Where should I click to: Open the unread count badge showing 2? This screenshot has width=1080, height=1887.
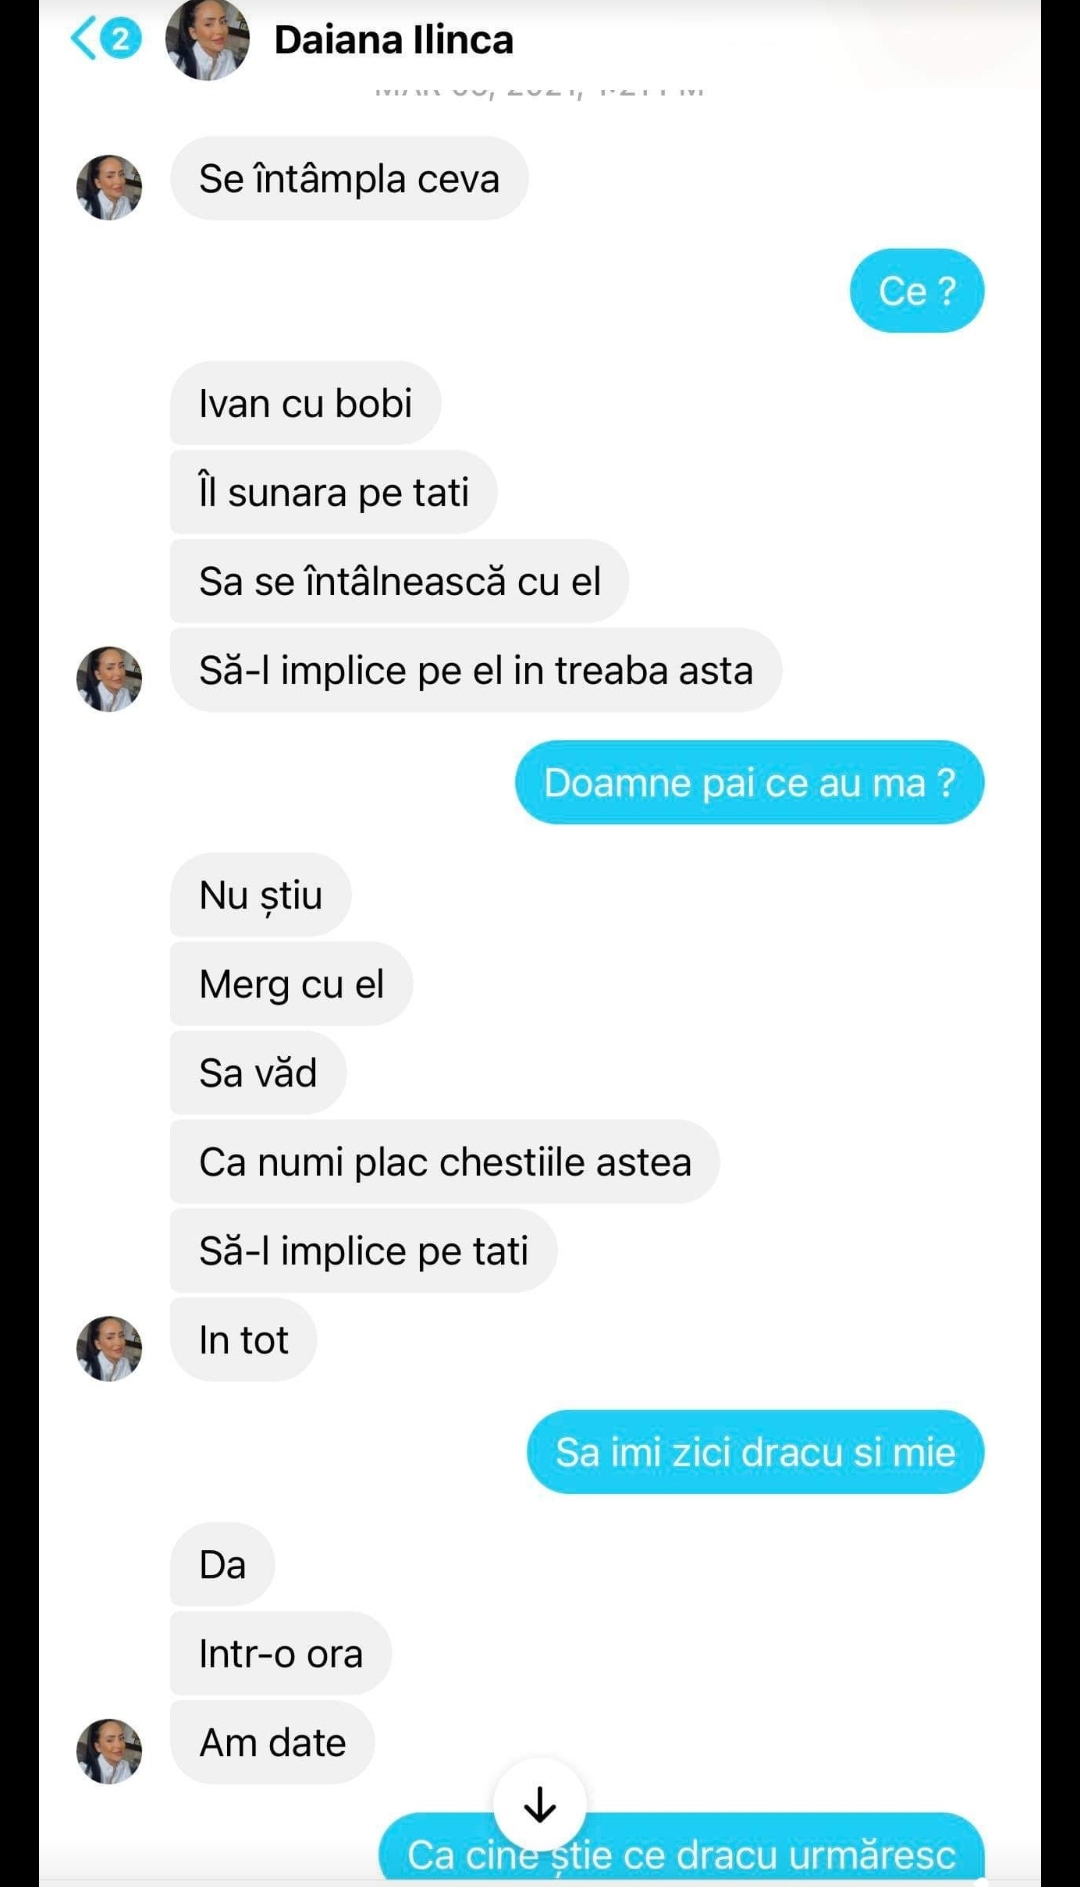pyautogui.click(x=121, y=39)
